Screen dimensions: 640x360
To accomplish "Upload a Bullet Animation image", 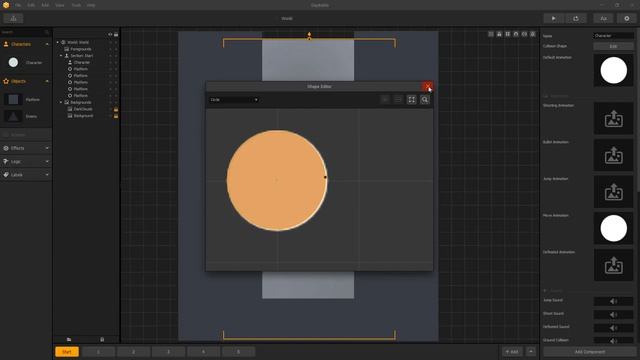I will tap(613, 155).
